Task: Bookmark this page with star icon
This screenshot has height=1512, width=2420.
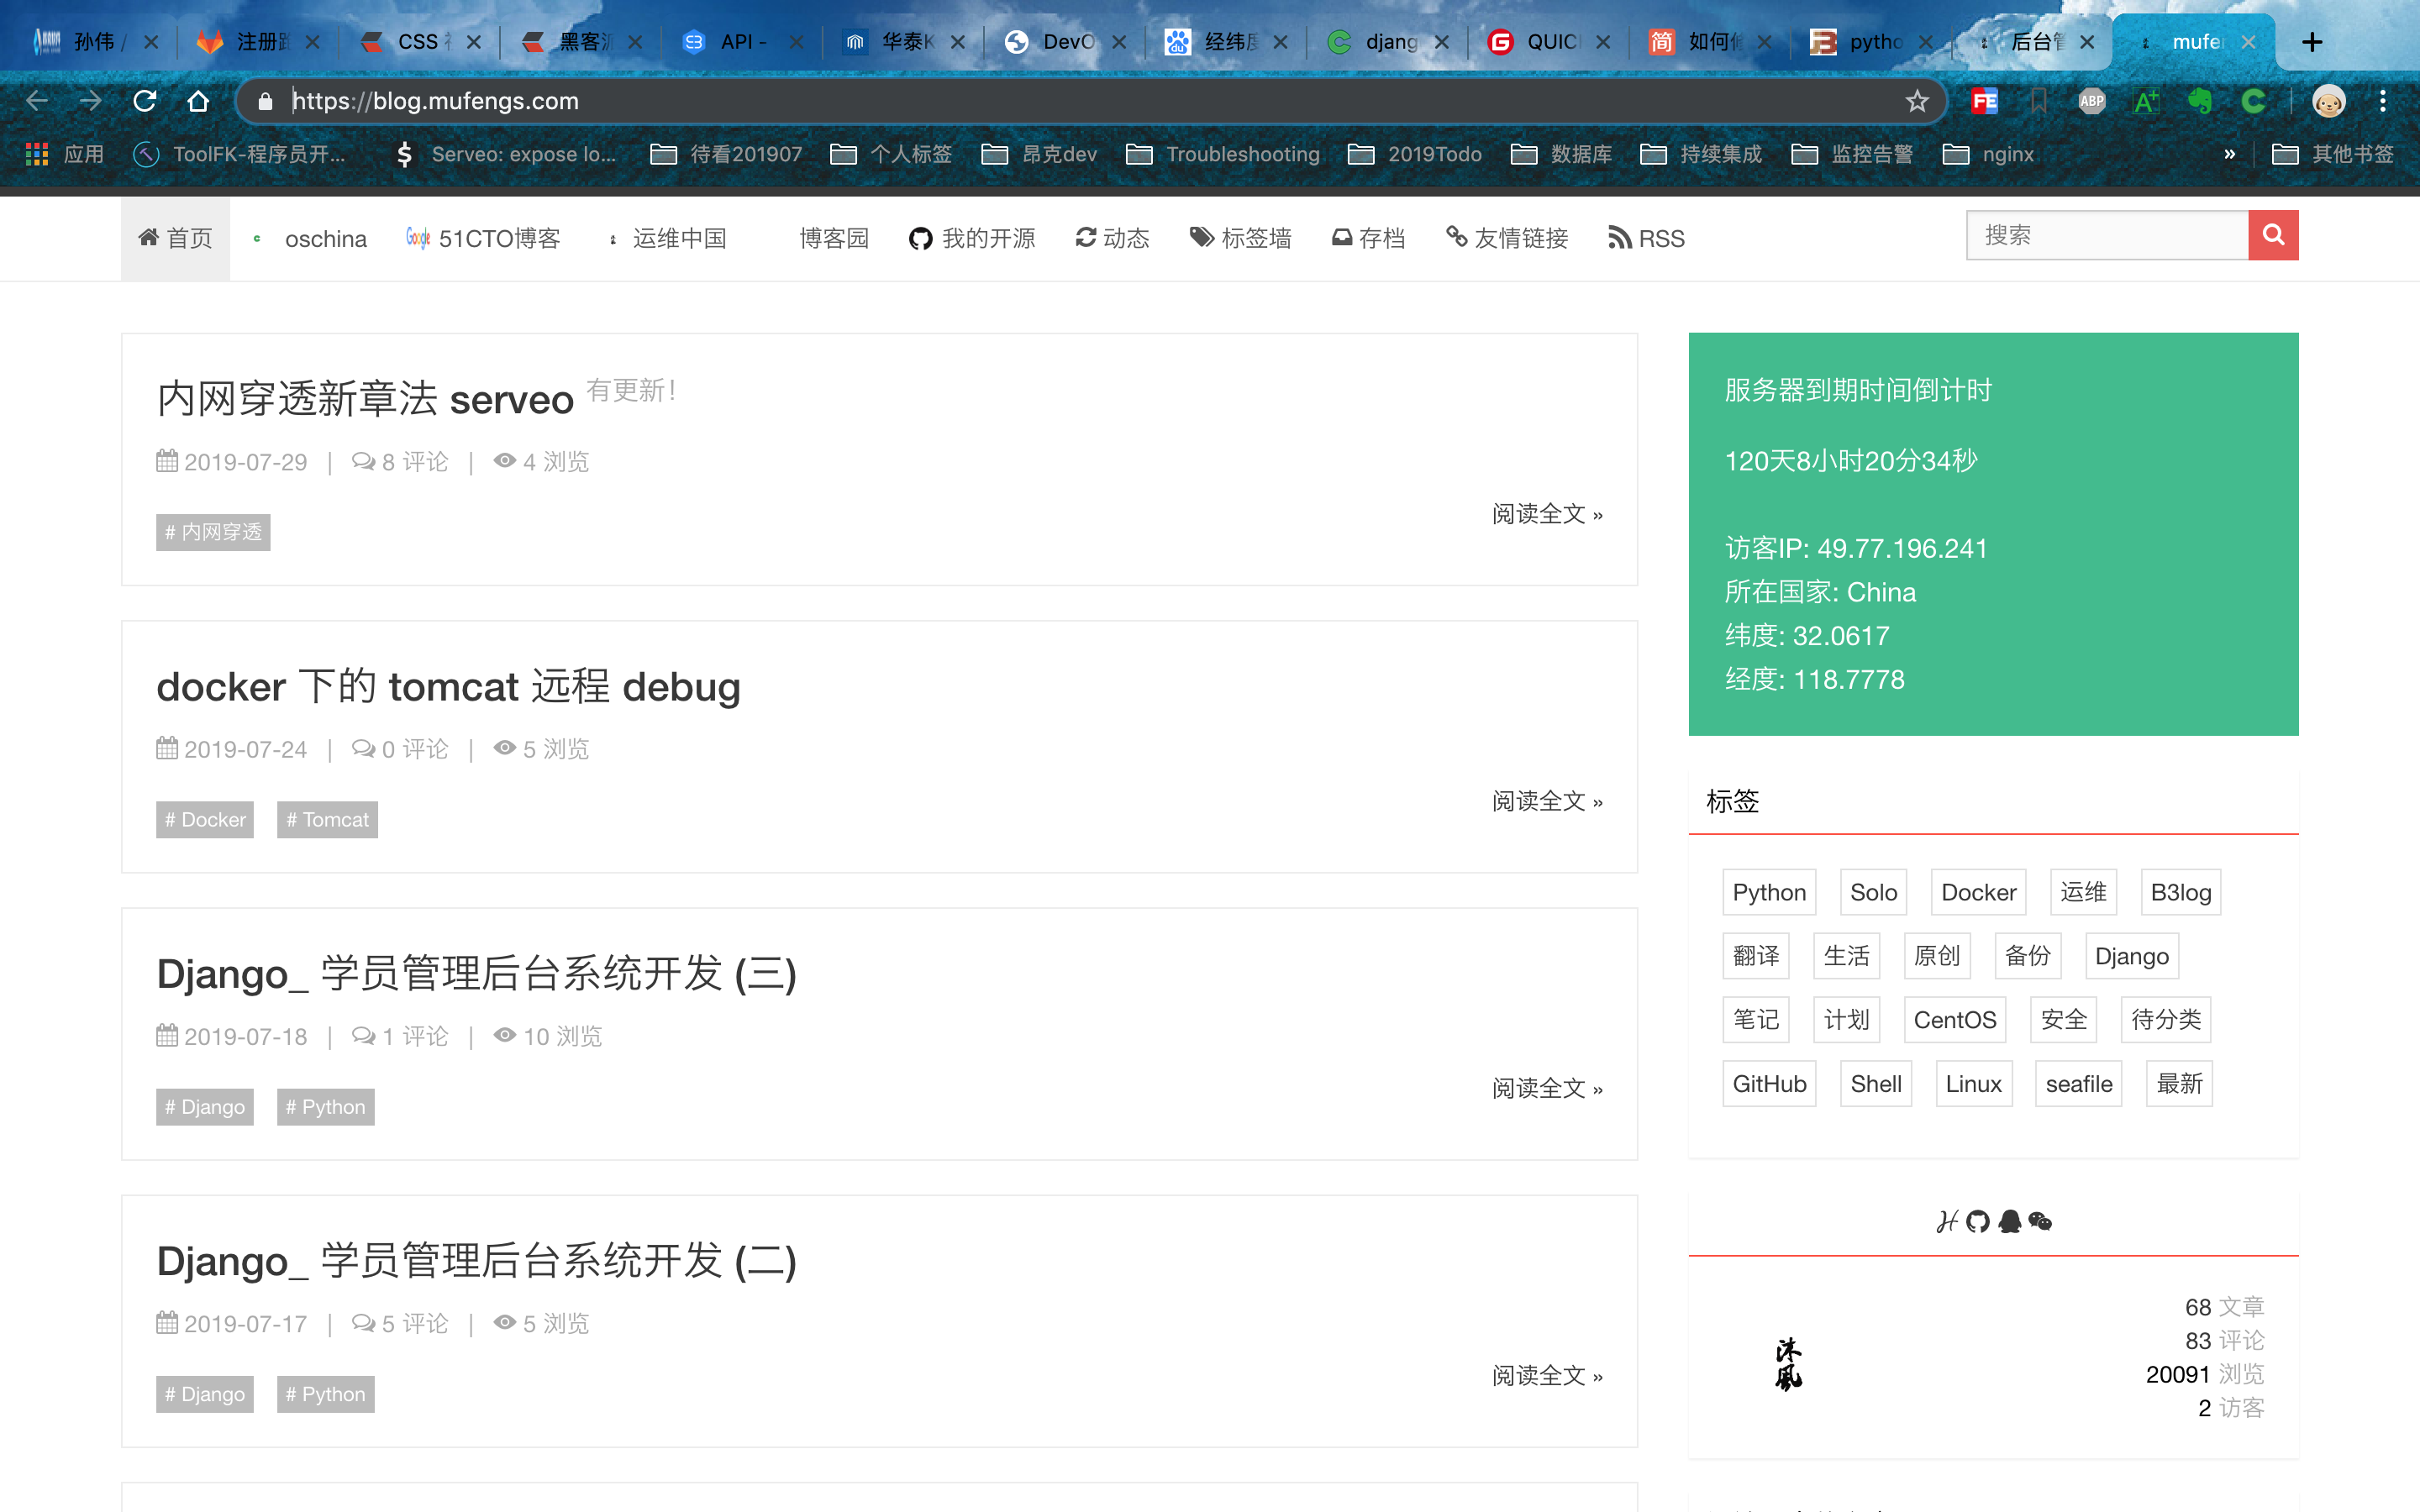Action: (1916, 101)
